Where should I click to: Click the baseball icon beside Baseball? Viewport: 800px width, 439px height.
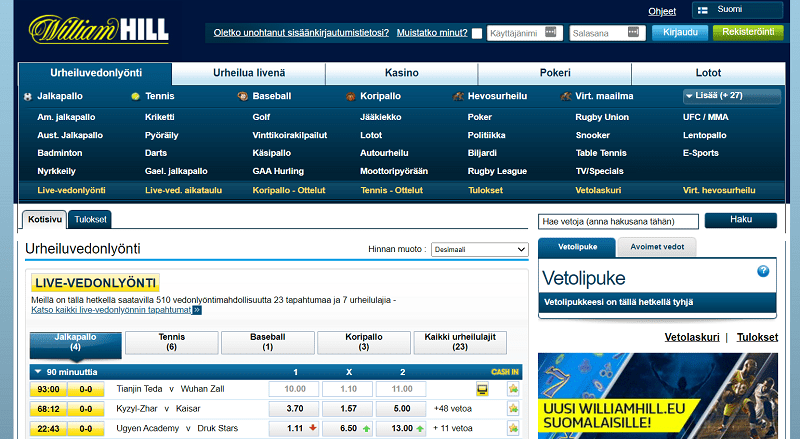pyautogui.click(x=243, y=96)
